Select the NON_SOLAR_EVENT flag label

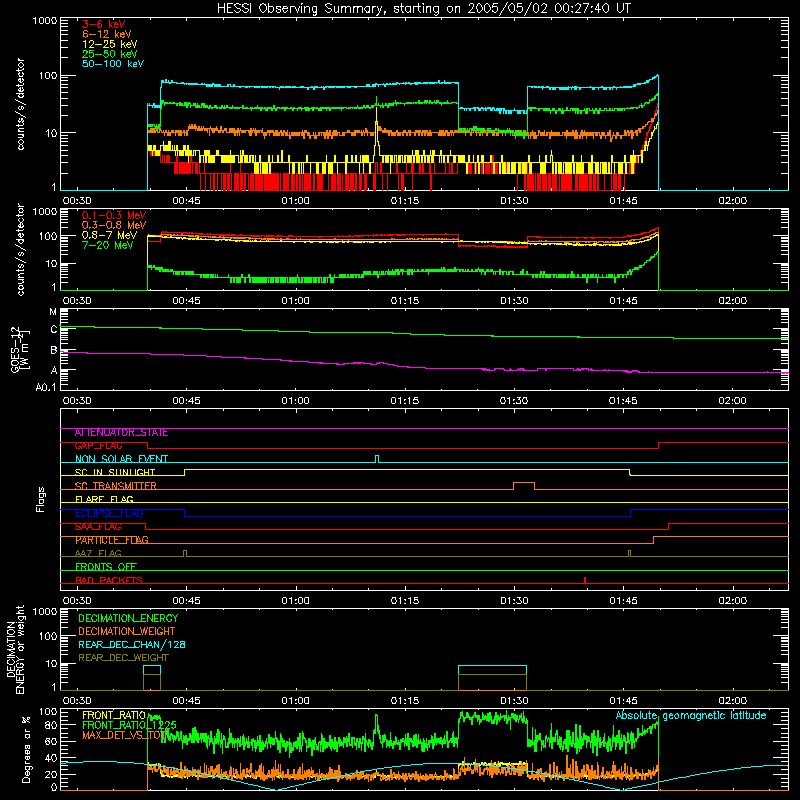(121, 459)
